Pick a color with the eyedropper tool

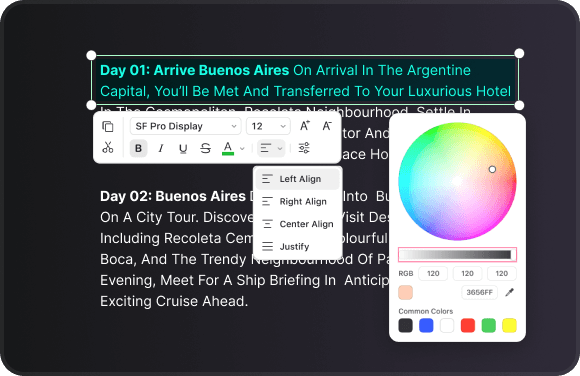[x=510, y=292]
